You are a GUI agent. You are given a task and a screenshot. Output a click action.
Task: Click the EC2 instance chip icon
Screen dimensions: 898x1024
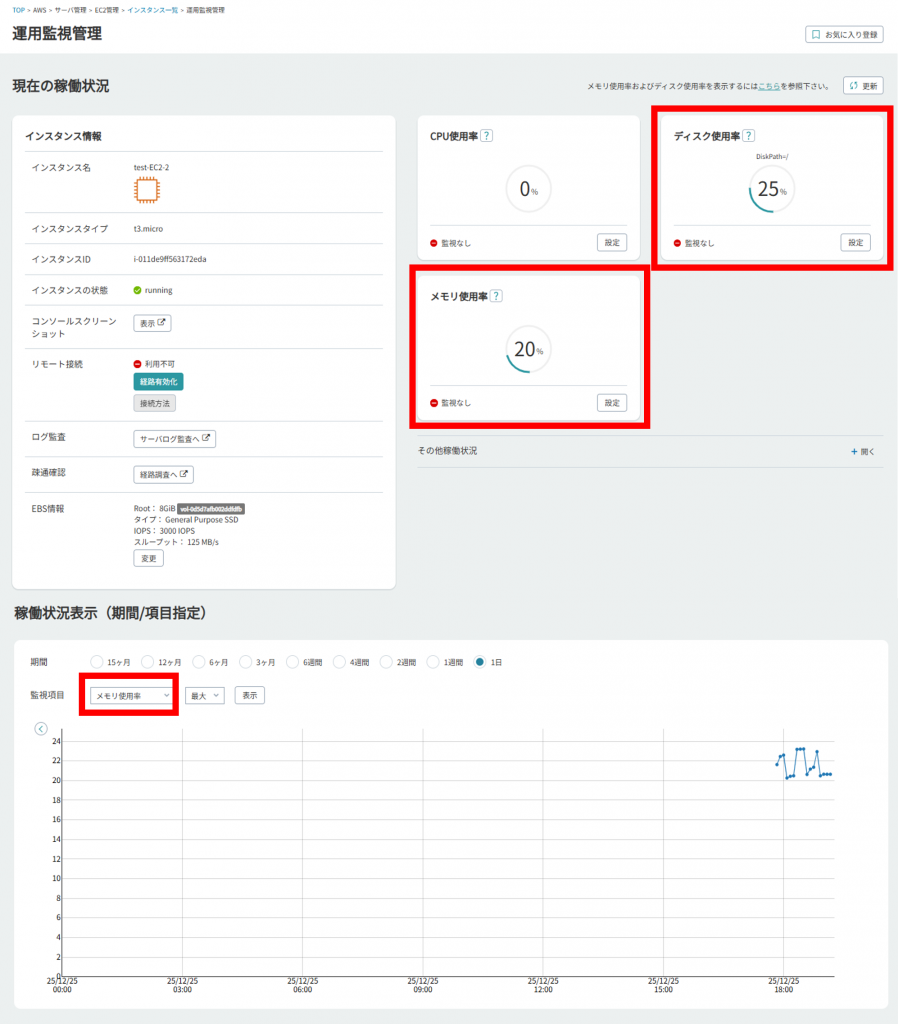click(x=146, y=190)
